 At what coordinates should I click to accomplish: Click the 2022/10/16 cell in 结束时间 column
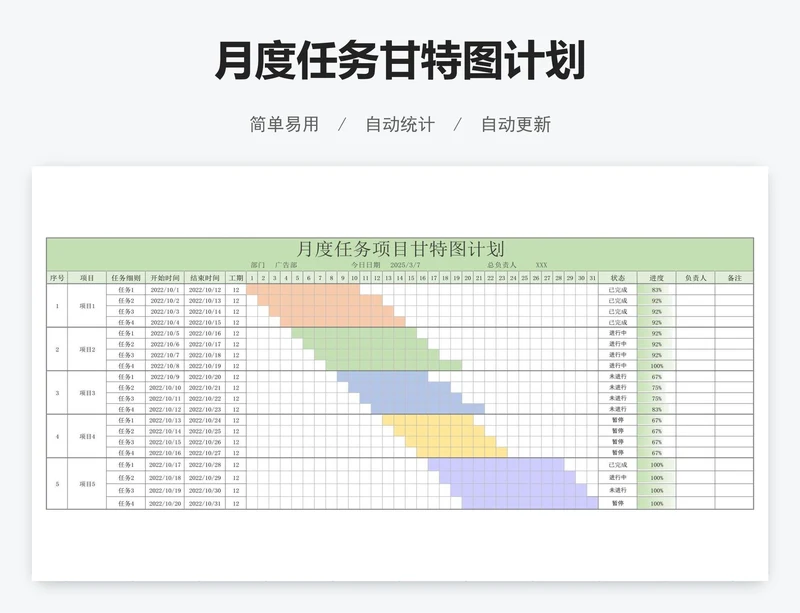pos(205,333)
